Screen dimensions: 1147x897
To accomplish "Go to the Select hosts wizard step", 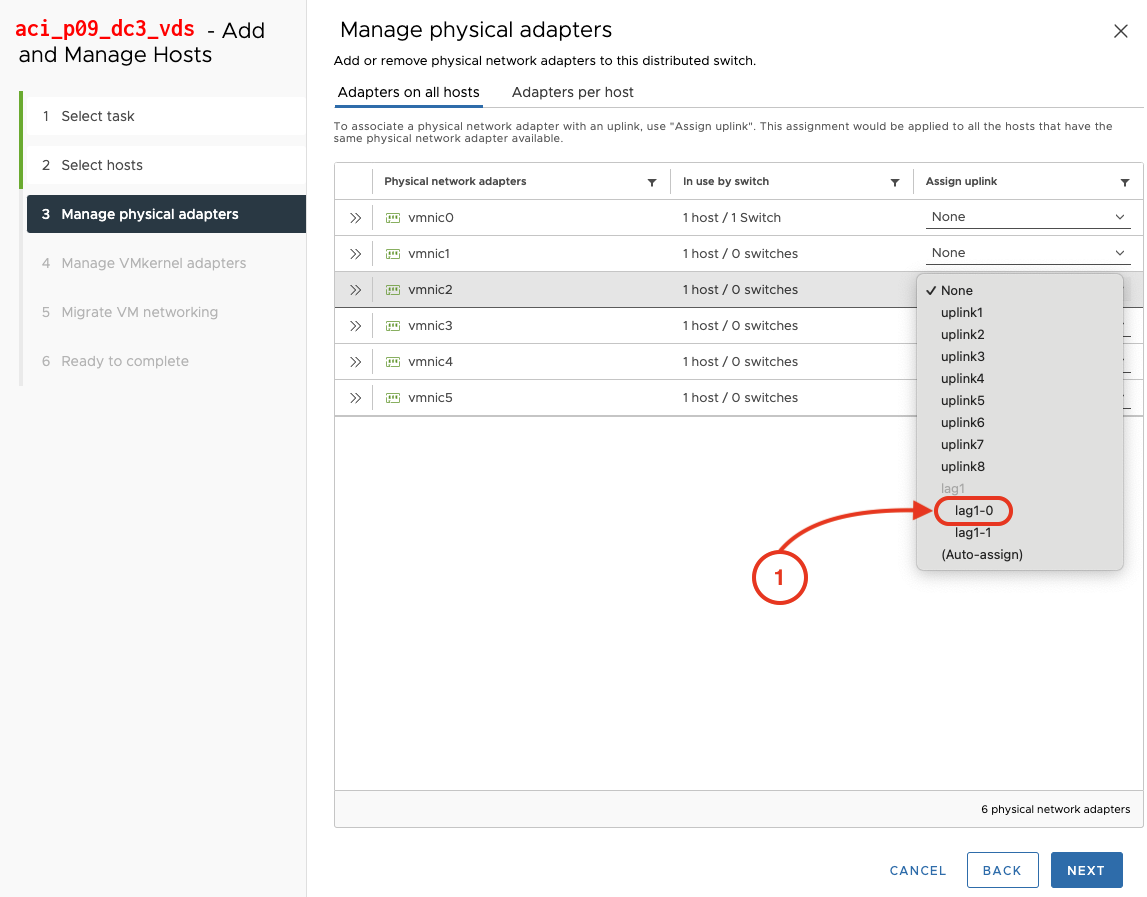I will 102,165.
